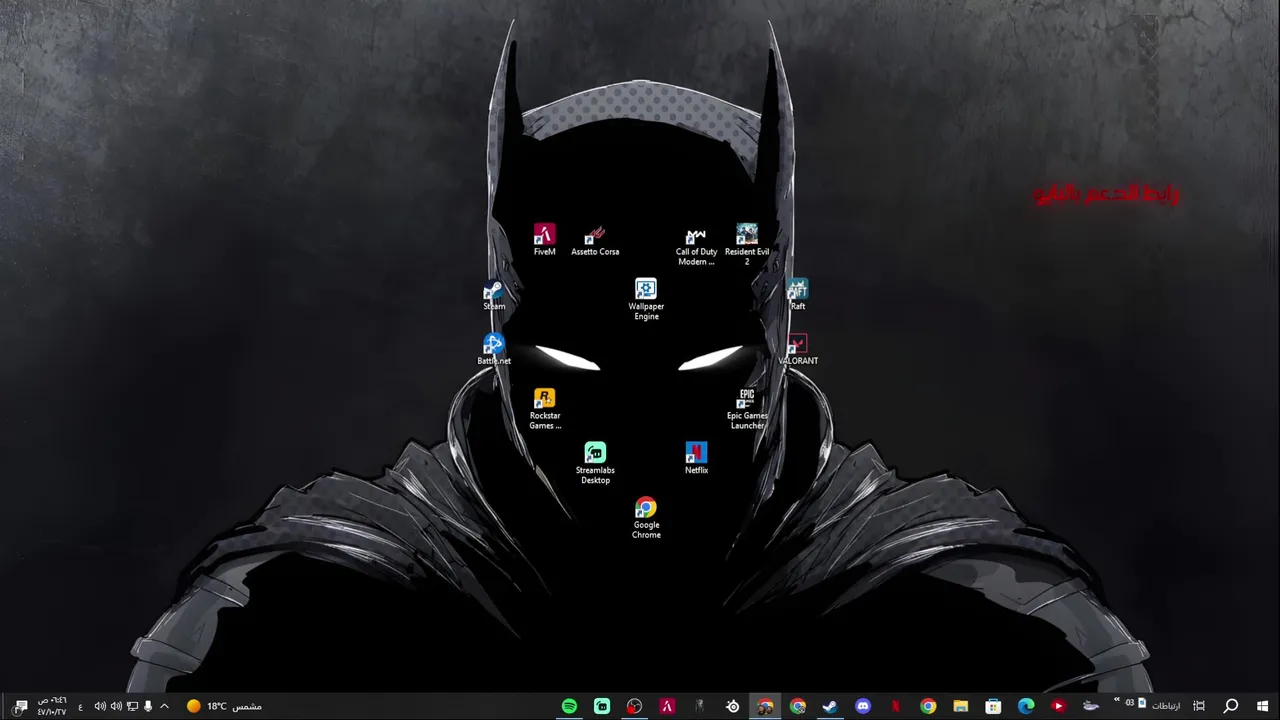Open the ship icon app in taskbar
Viewport: 1280px width, 720px height.
tap(1091, 706)
